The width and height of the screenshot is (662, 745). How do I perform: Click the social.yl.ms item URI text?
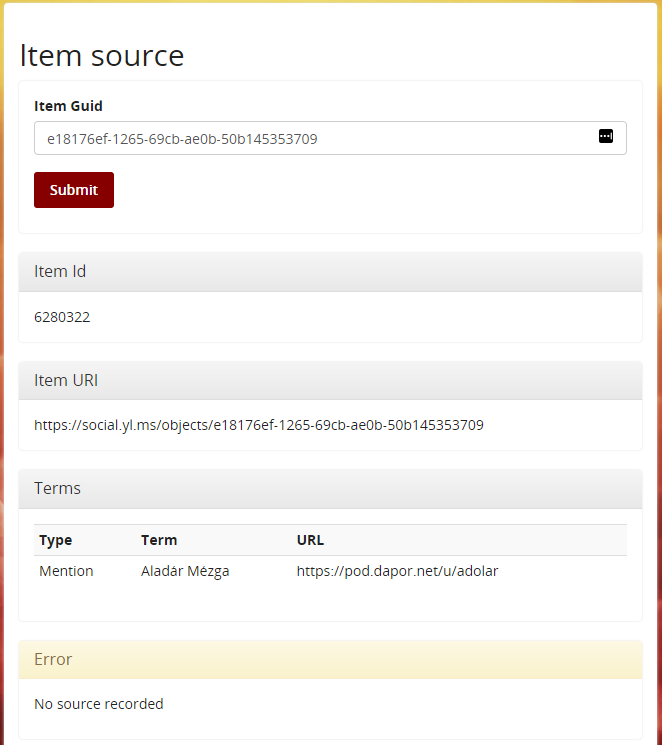[258, 425]
